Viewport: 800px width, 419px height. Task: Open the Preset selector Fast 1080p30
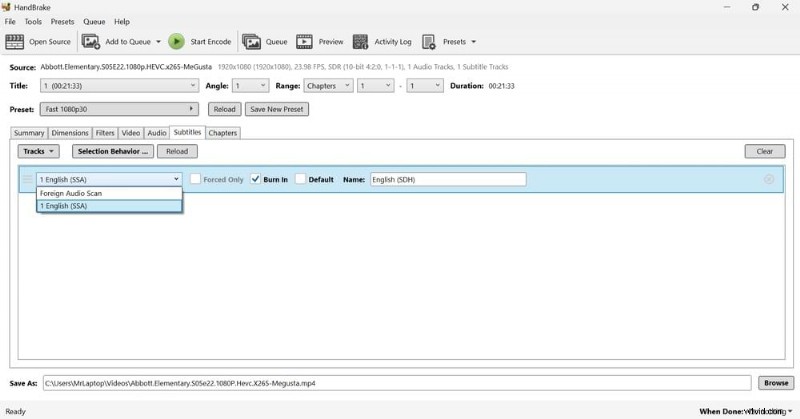[x=119, y=109]
